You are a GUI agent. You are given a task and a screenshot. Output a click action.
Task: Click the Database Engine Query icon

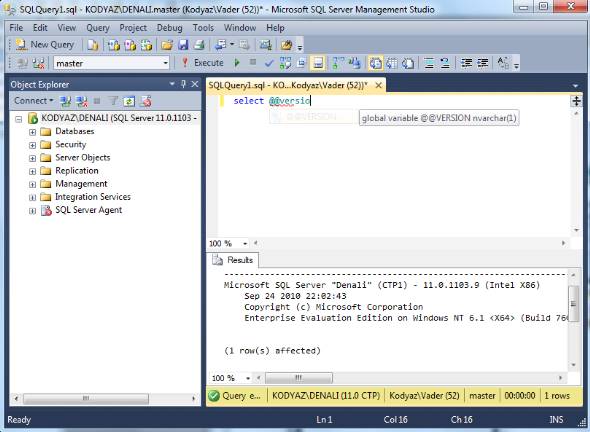point(93,45)
